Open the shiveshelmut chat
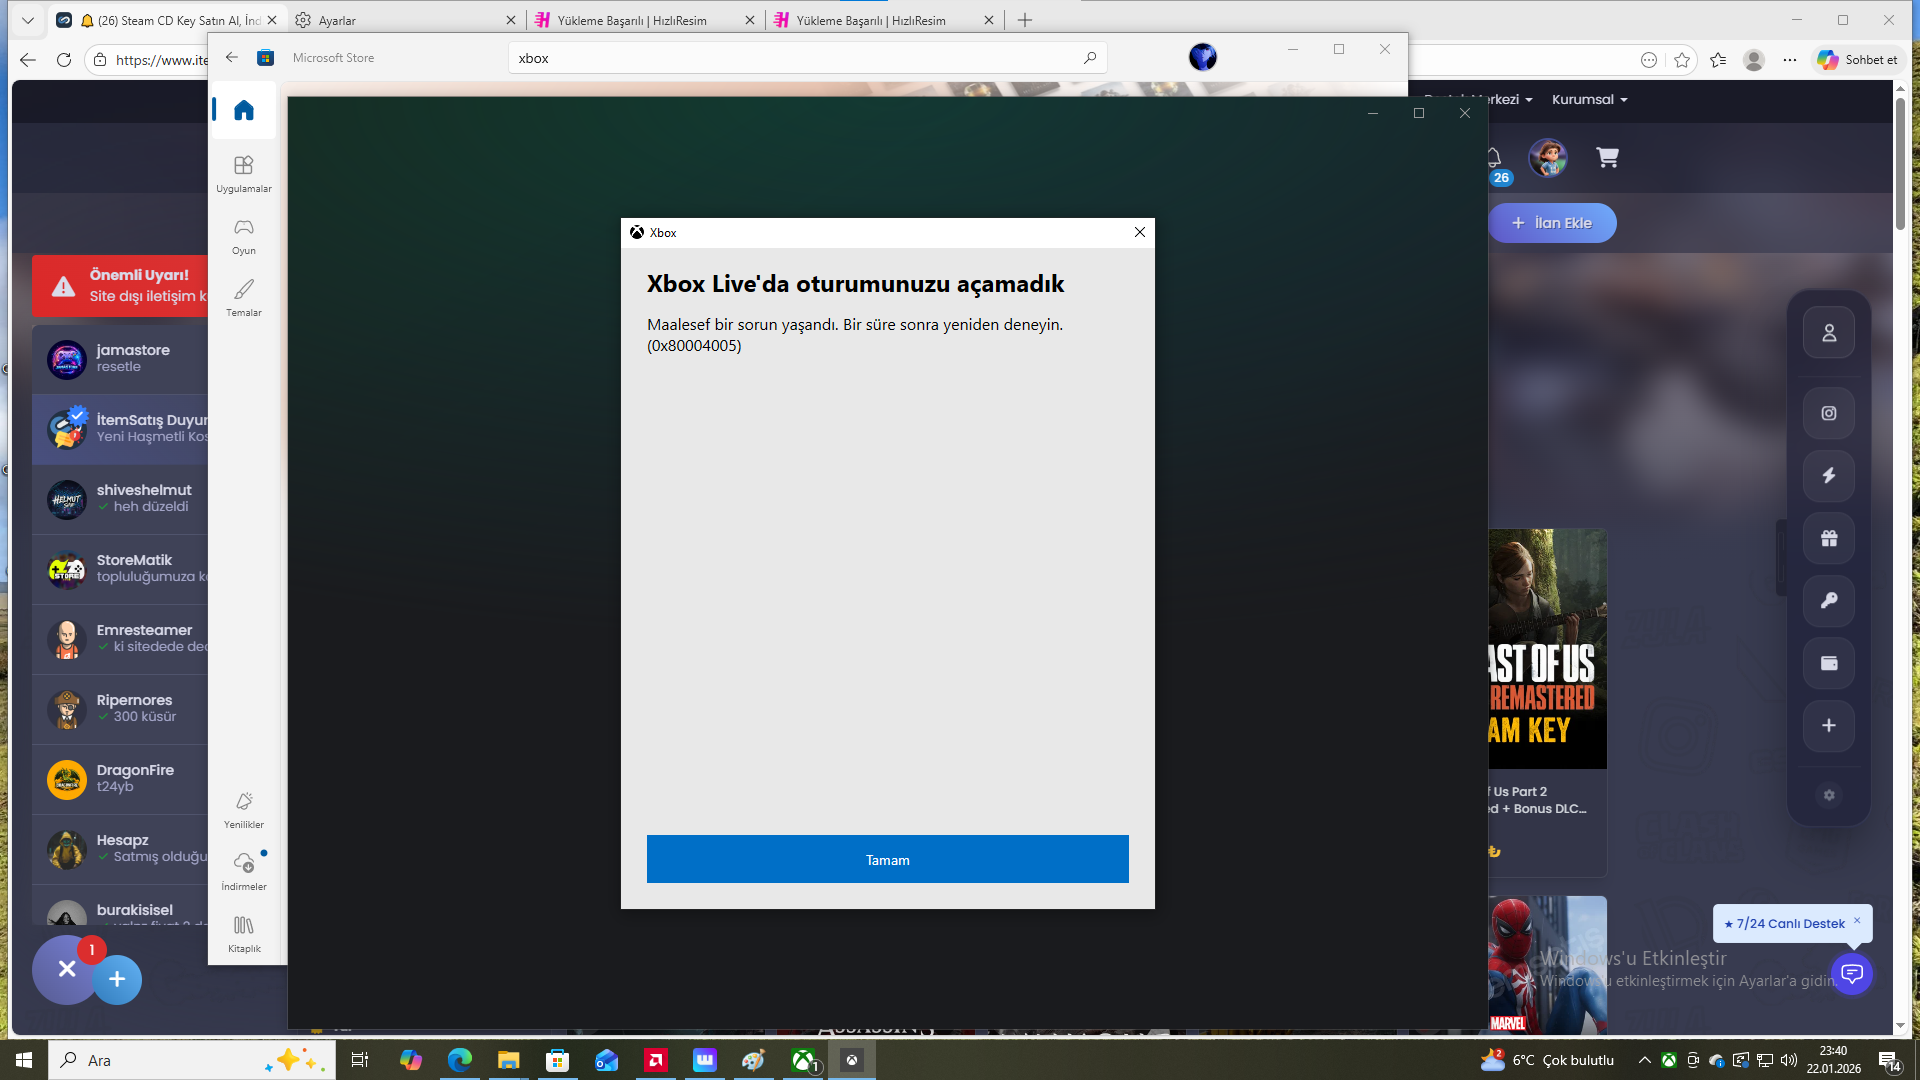This screenshot has width=1920, height=1080. (x=120, y=499)
